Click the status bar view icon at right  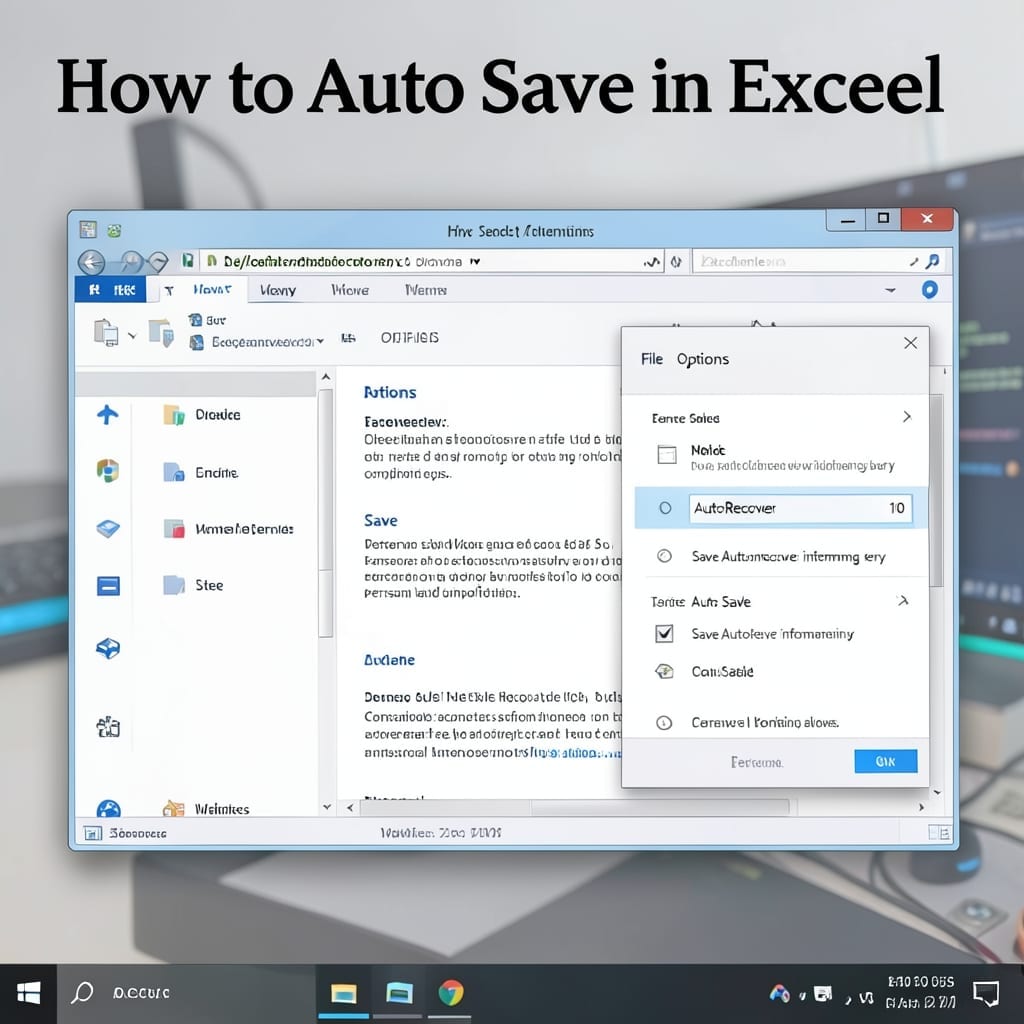point(940,832)
